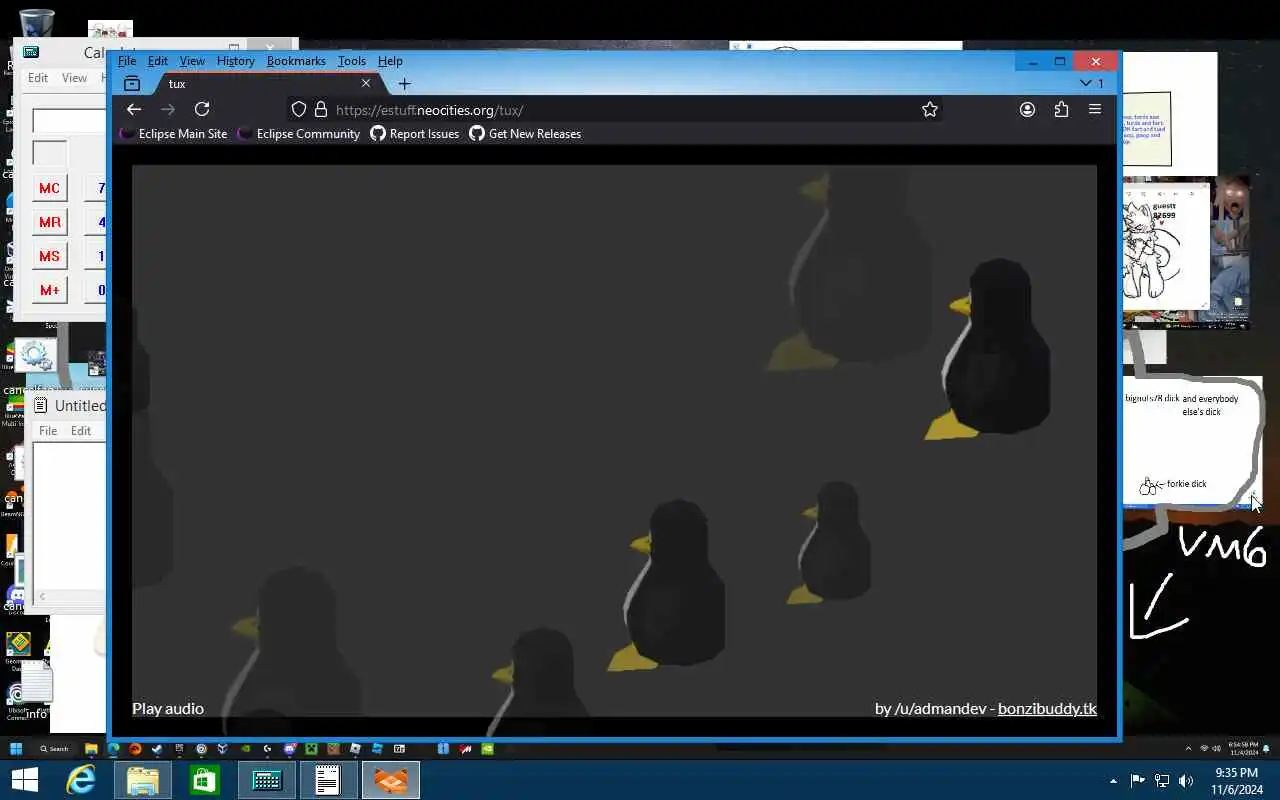
Task: Open the green creeper-face icon on inner taskbar
Action: pyautogui.click(x=311, y=749)
